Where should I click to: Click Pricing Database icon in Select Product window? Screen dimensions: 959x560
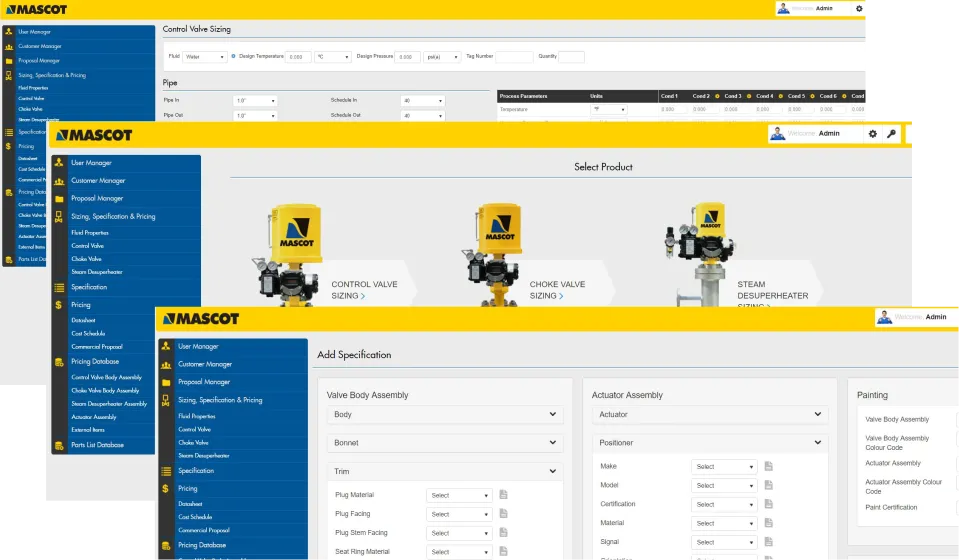pos(59,362)
